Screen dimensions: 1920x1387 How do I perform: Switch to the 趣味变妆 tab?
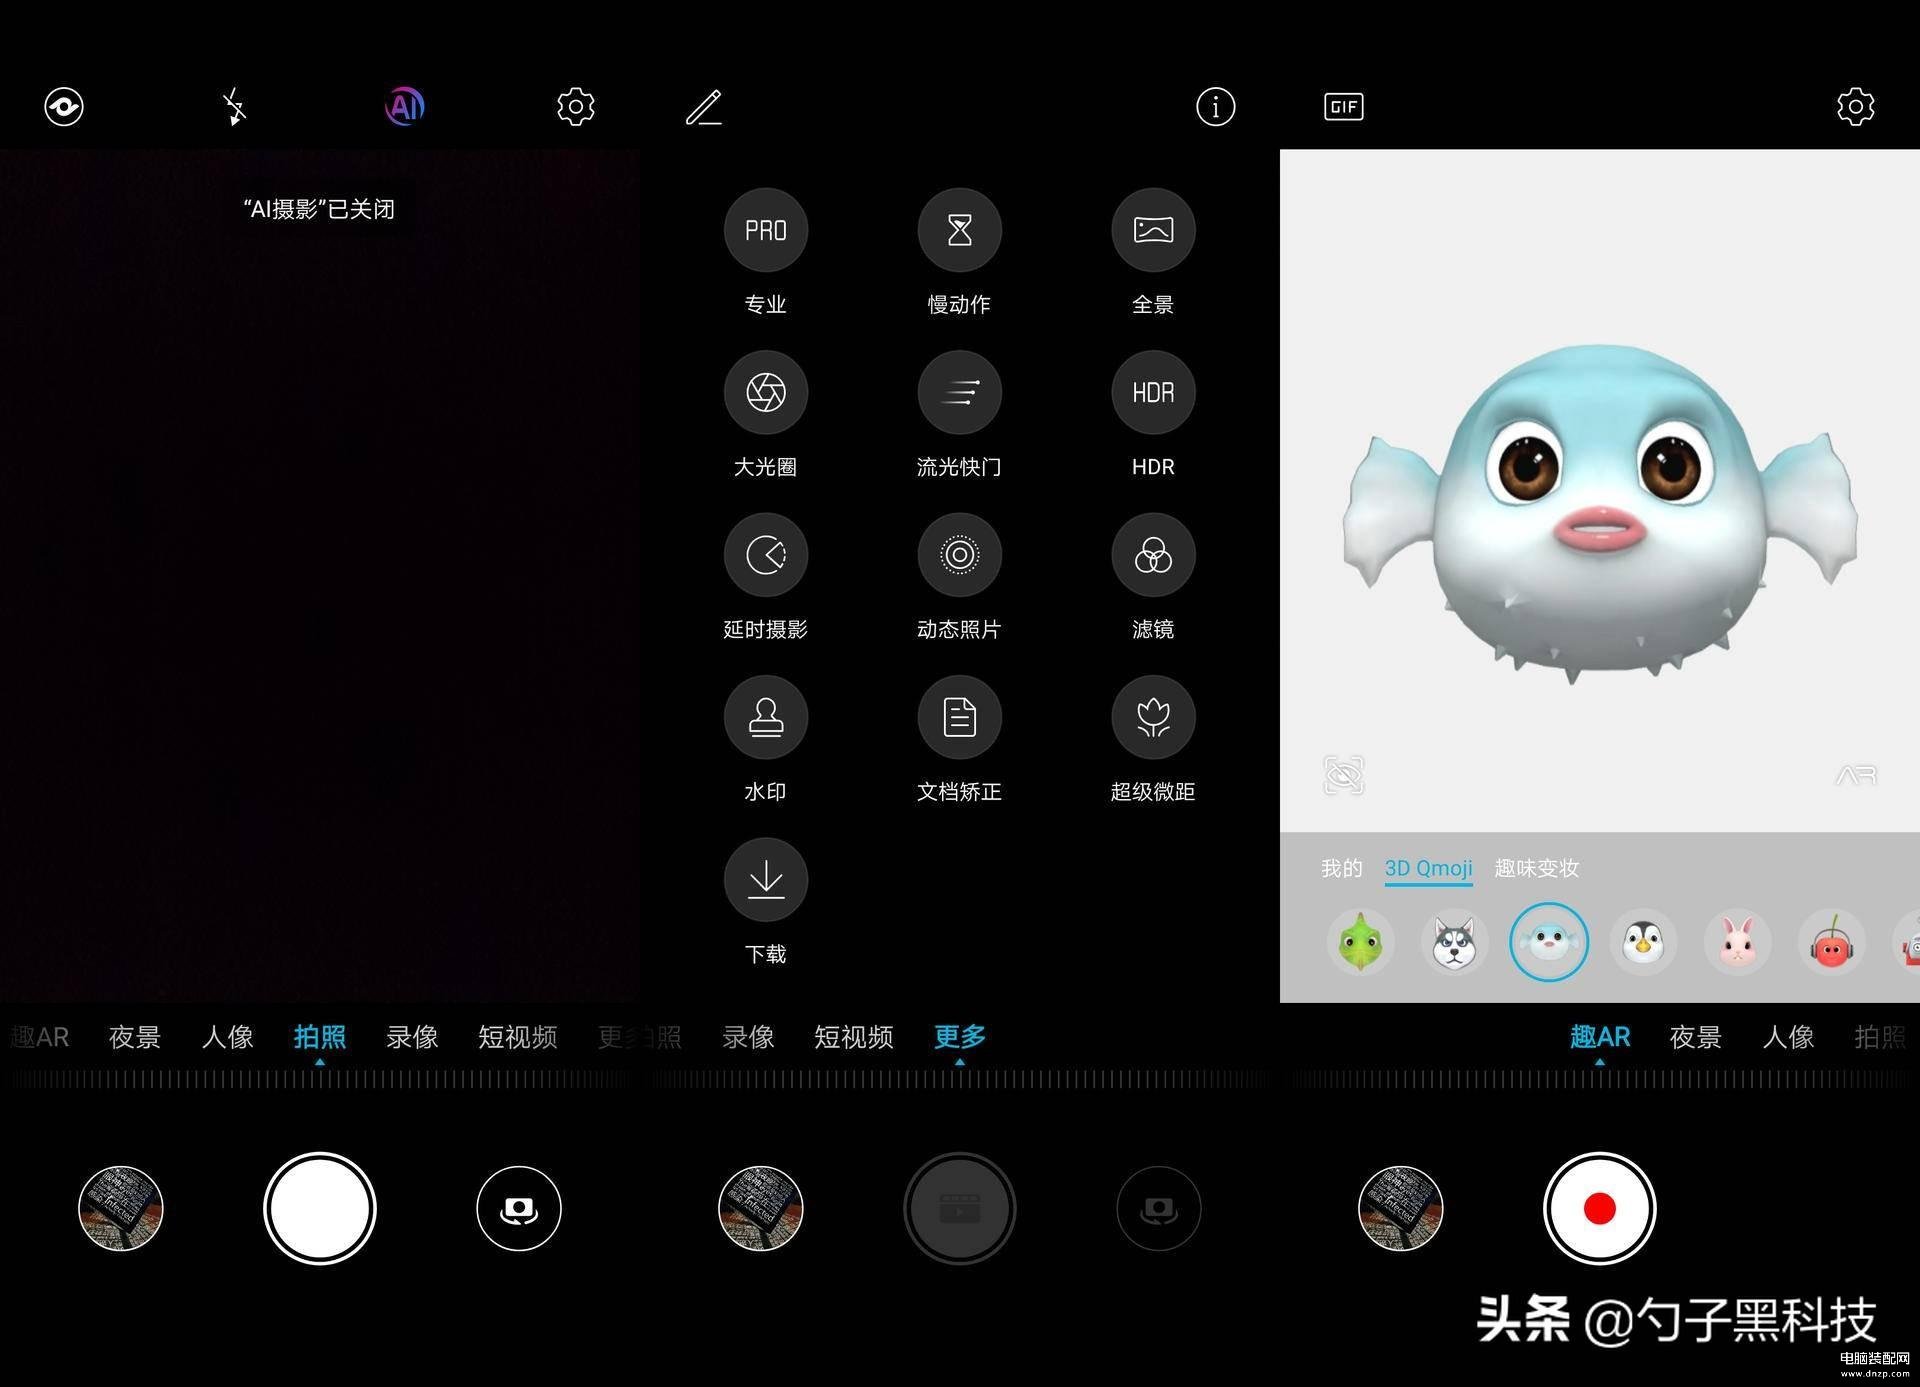click(x=1536, y=868)
